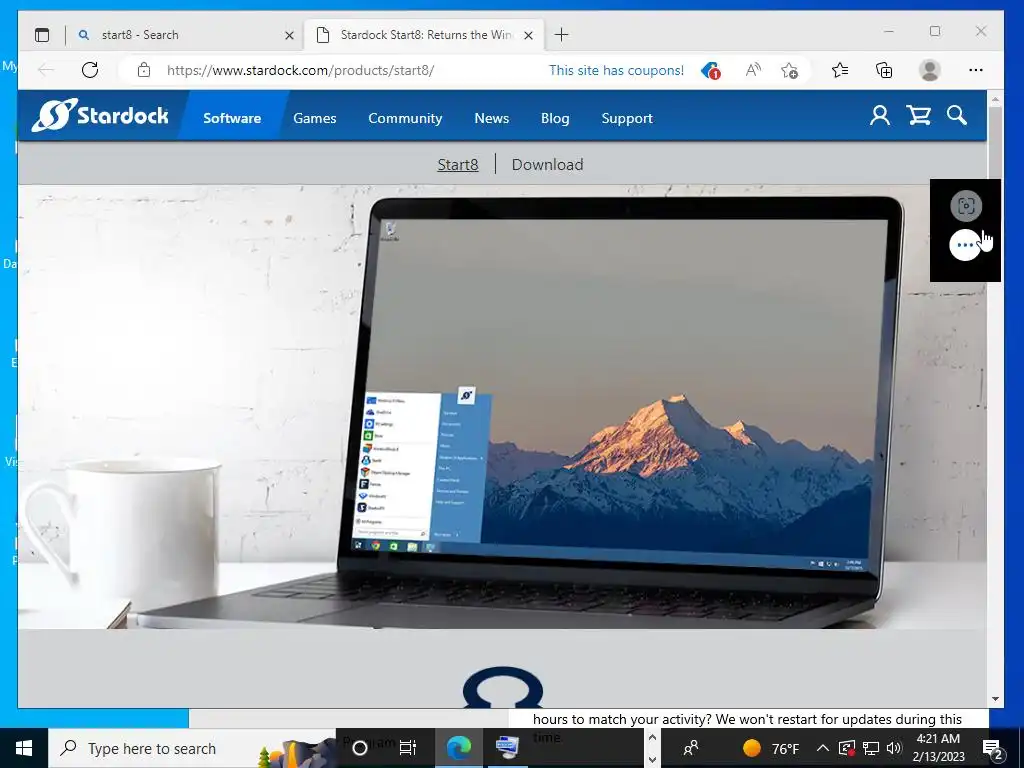Open the 'This site has coupons!' notice
The height and width of the screenshot is (768, 1024).
616,70
